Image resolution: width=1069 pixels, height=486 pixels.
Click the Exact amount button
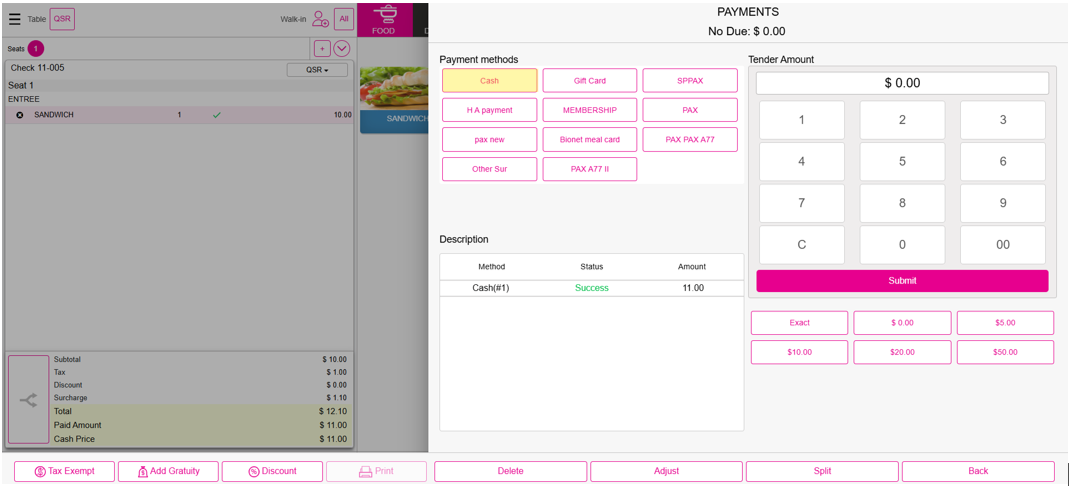799,323
